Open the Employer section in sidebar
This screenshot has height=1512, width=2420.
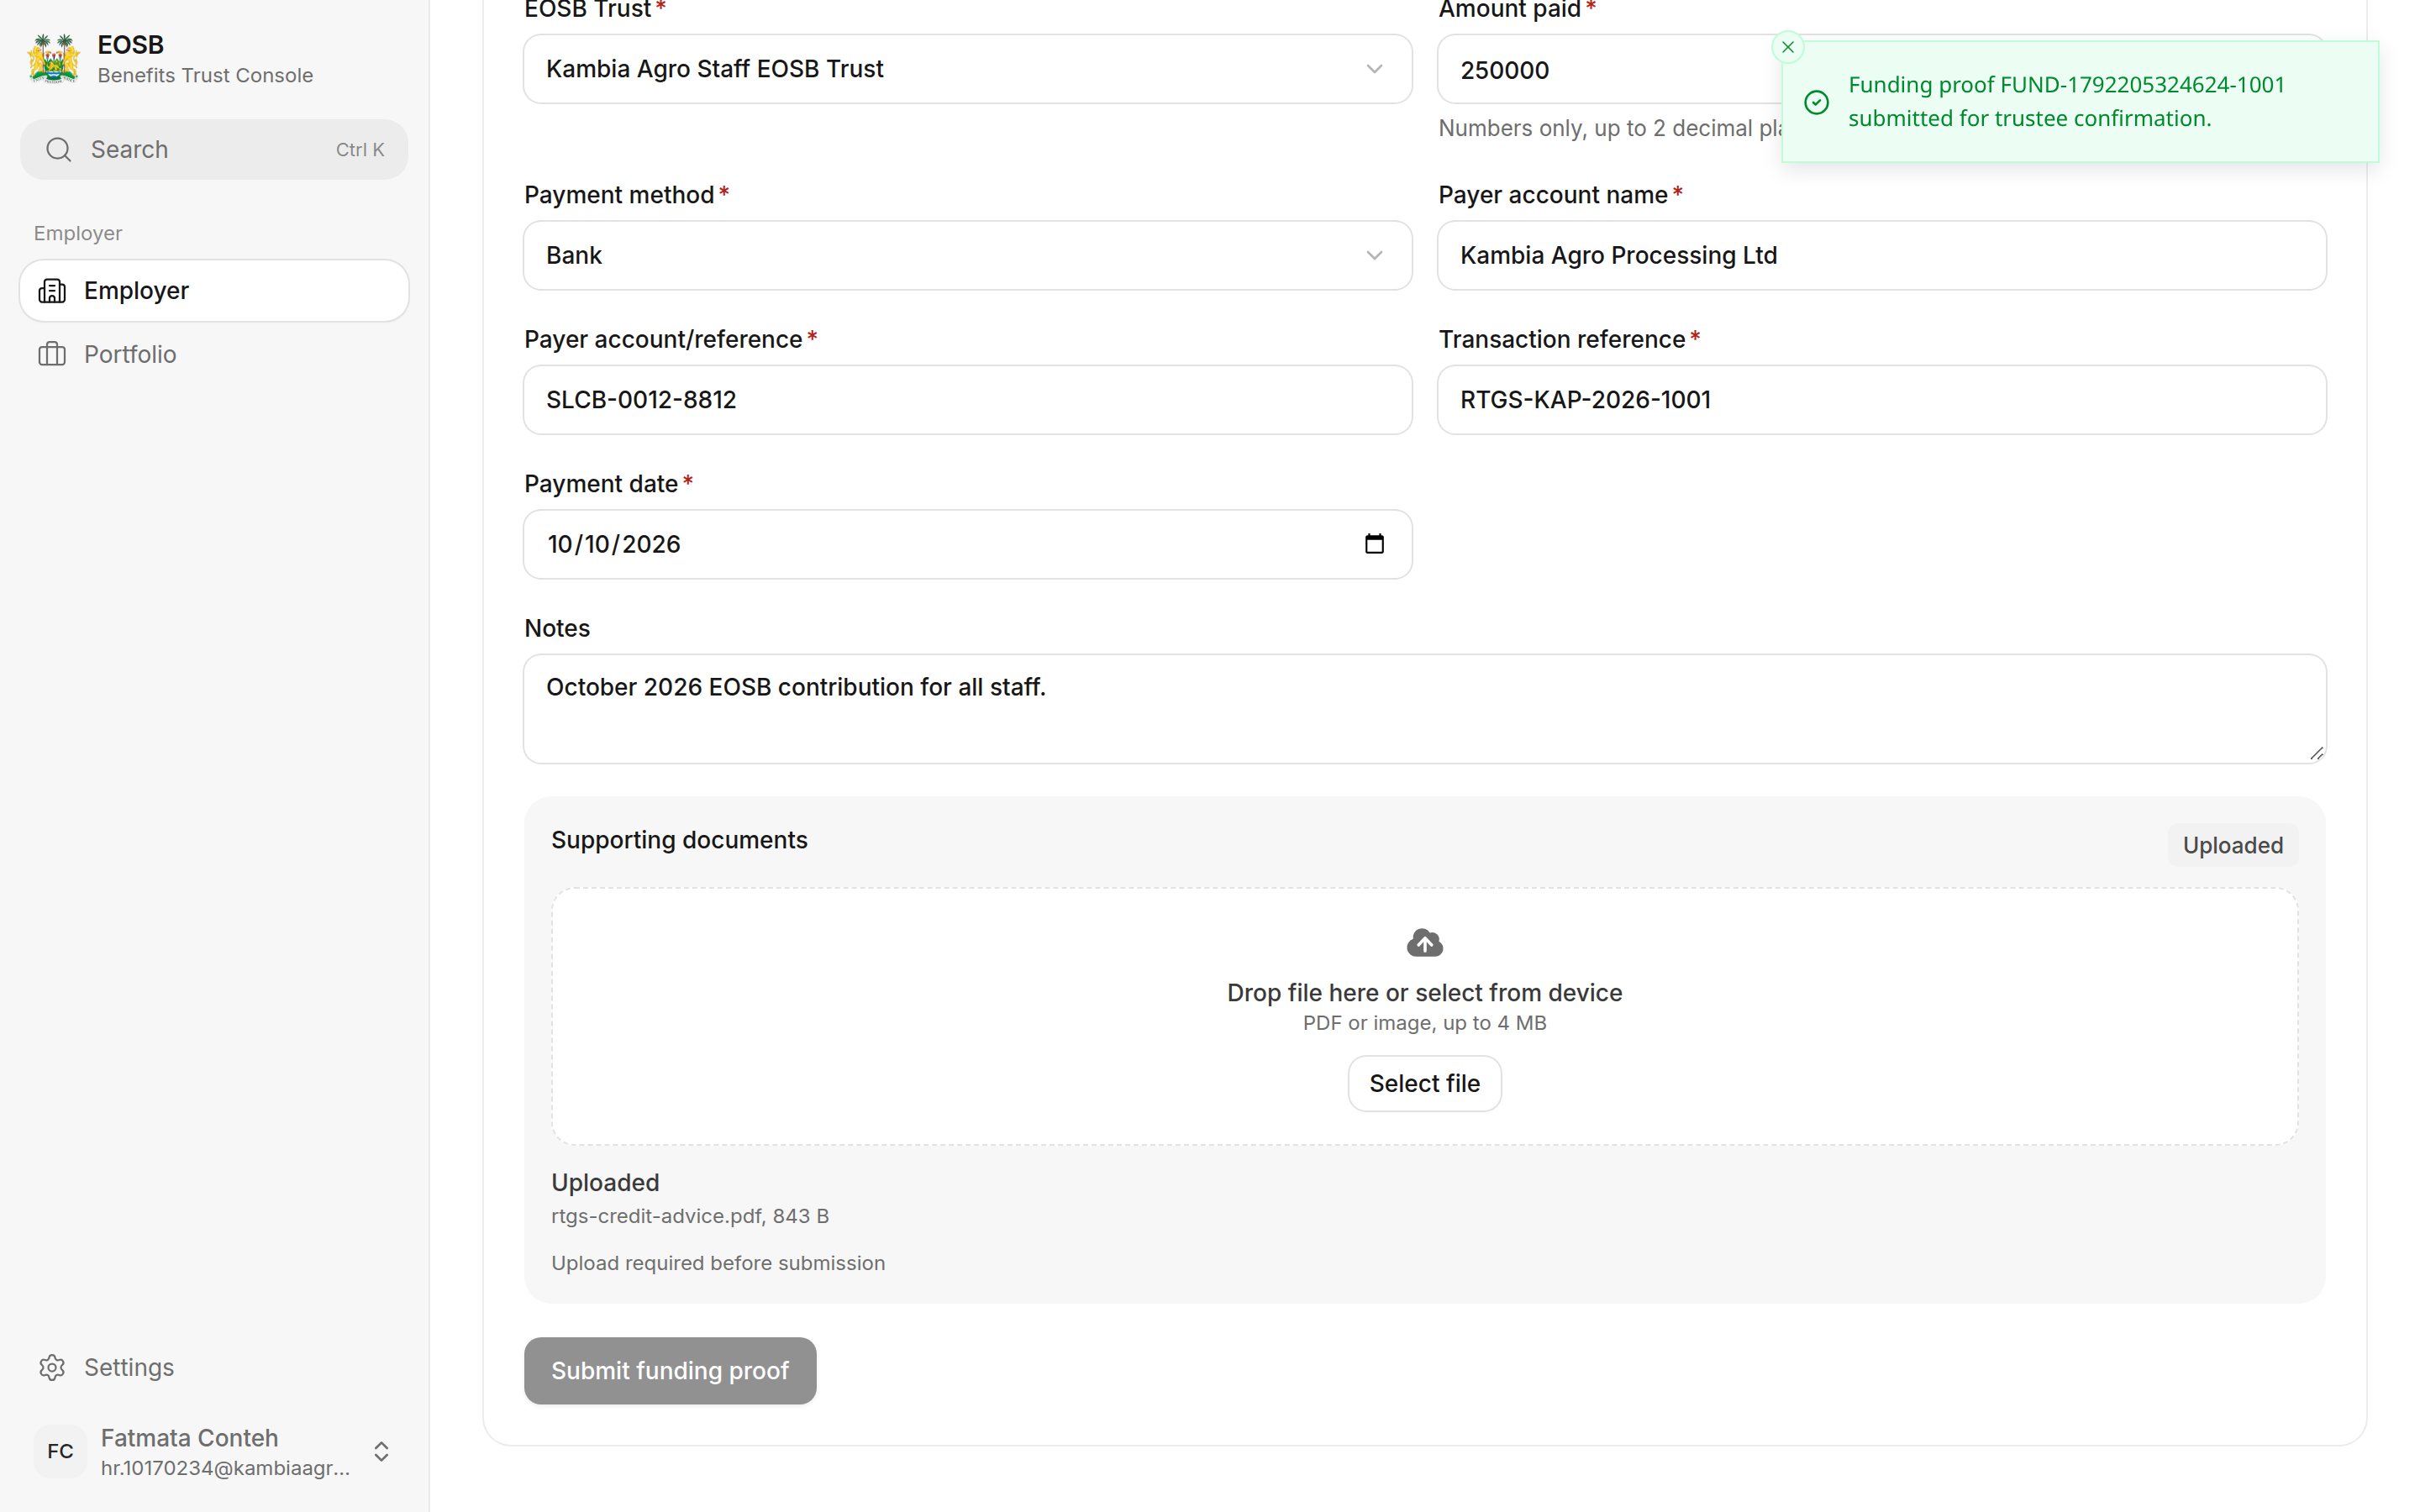[x=214, y=291]
